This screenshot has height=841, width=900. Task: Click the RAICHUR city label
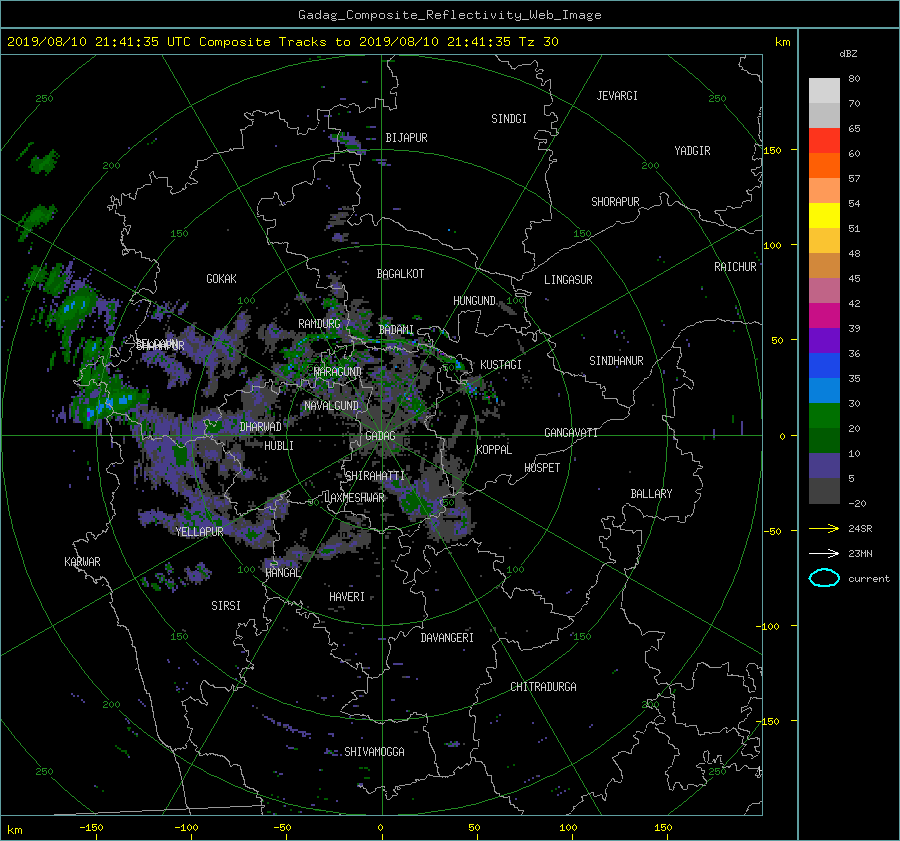pyautogui.click(x=735, y=267)
